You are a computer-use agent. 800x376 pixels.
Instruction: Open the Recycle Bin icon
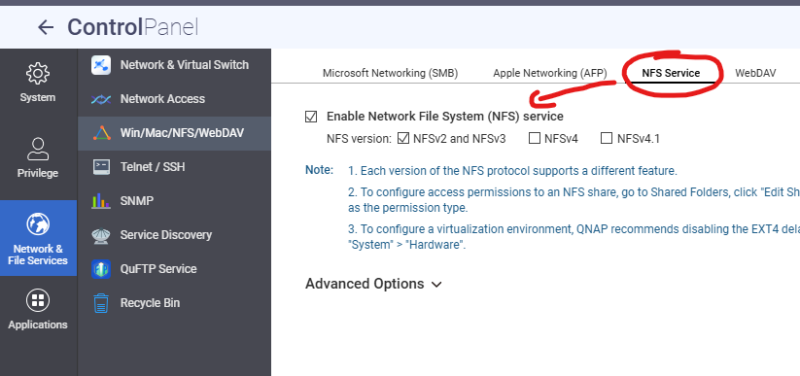coord(101,303)
